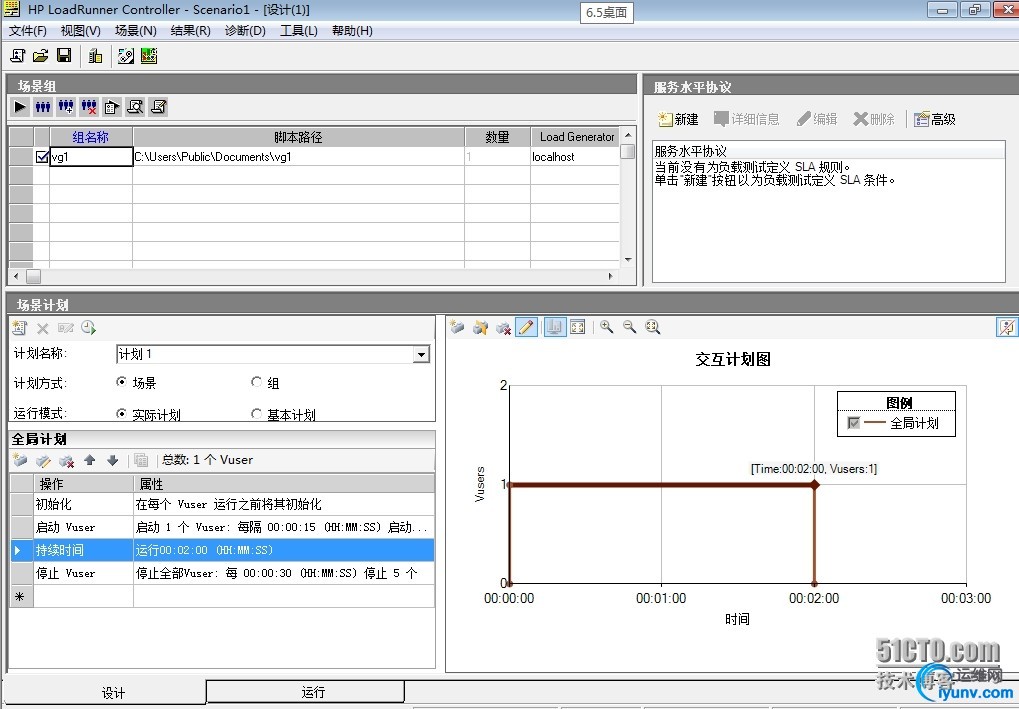Click the scenario groups horizontal scroll right arrow
Image resolution: width=1019 pixels, height=709 pixels.
click(x=610, y=276)
